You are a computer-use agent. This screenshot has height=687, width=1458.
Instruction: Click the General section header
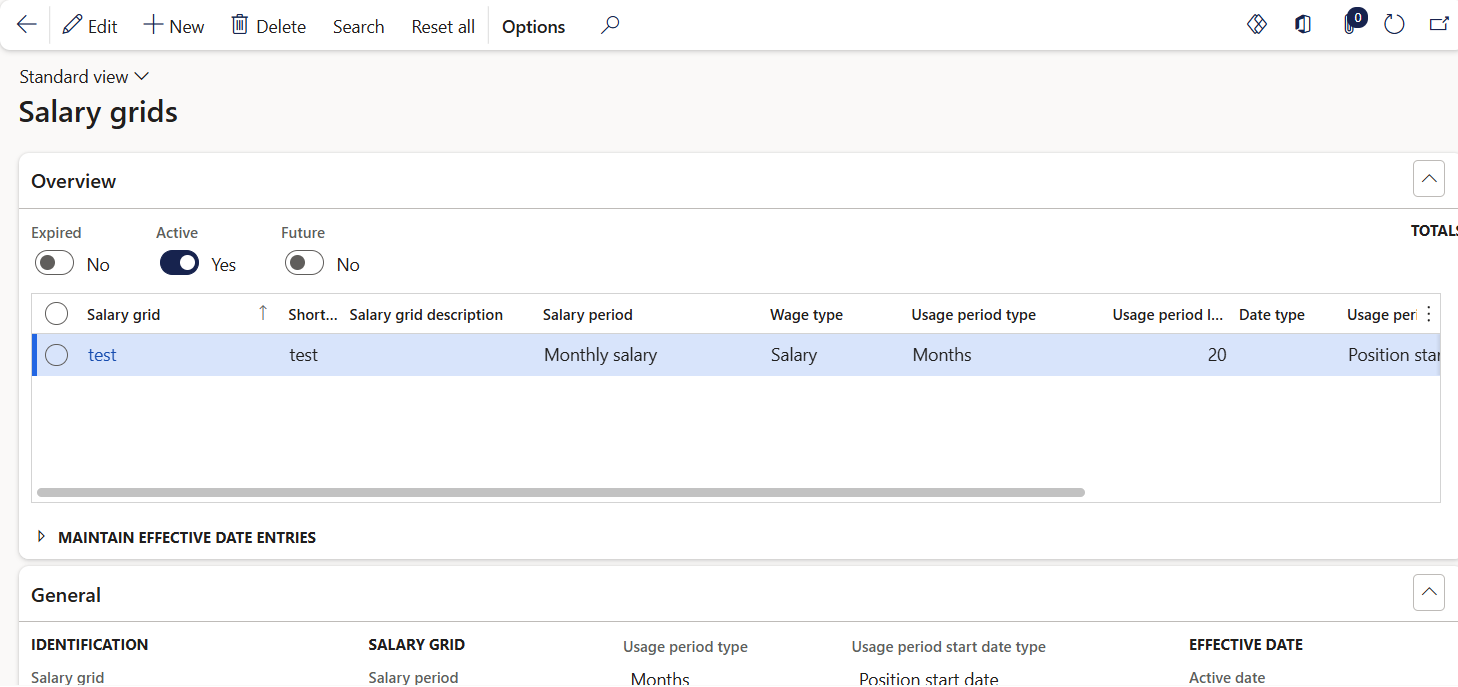pos(66,595)
